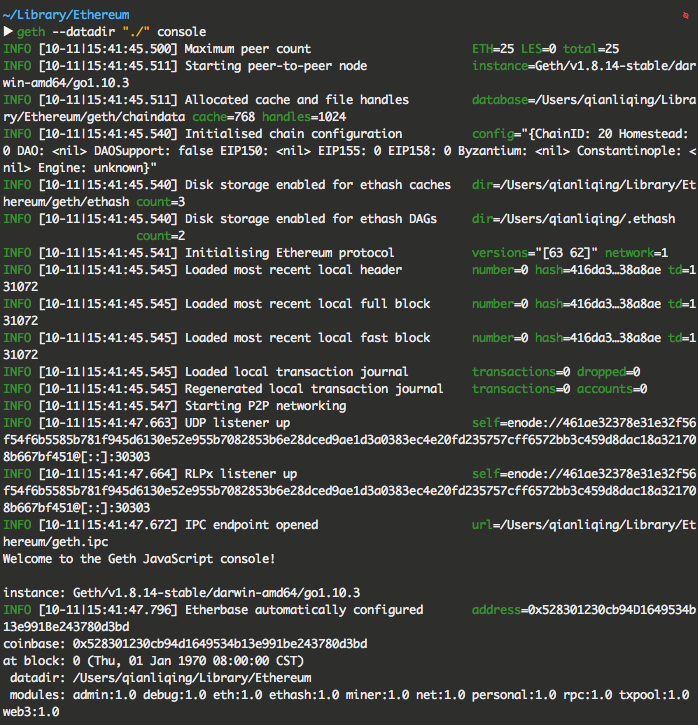Click 'Loaded local transaction journal' message
Image resolution: width=698 pixels, height=725 pixels.
tap(296, 372)
